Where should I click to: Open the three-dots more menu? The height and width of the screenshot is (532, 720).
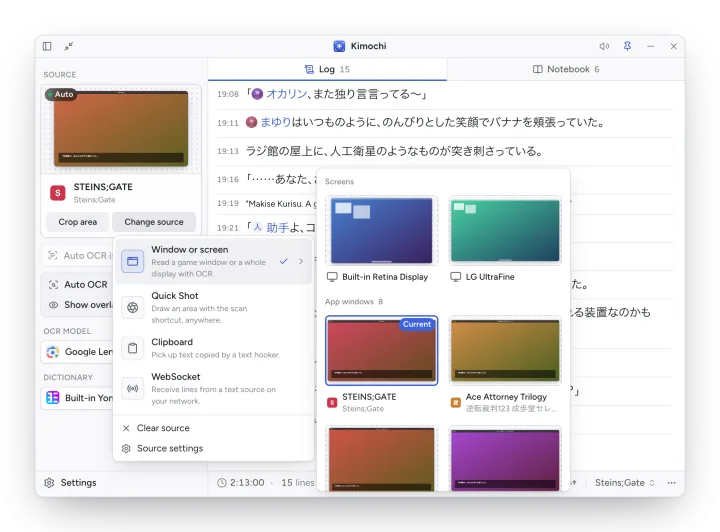click(x=671, y=483)
